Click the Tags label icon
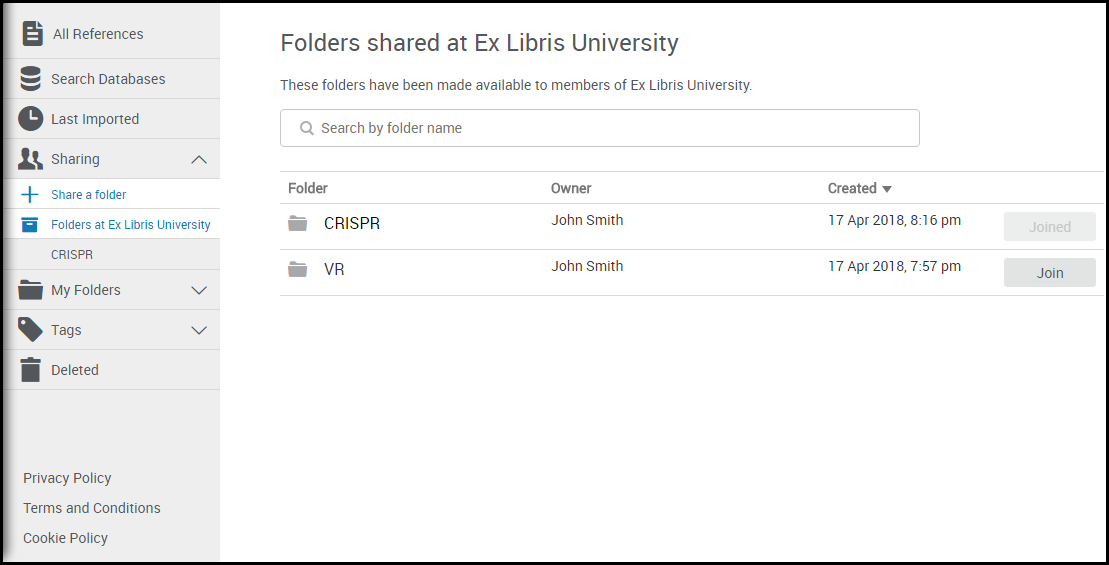The image size is (1109, 565). (31, 330)
